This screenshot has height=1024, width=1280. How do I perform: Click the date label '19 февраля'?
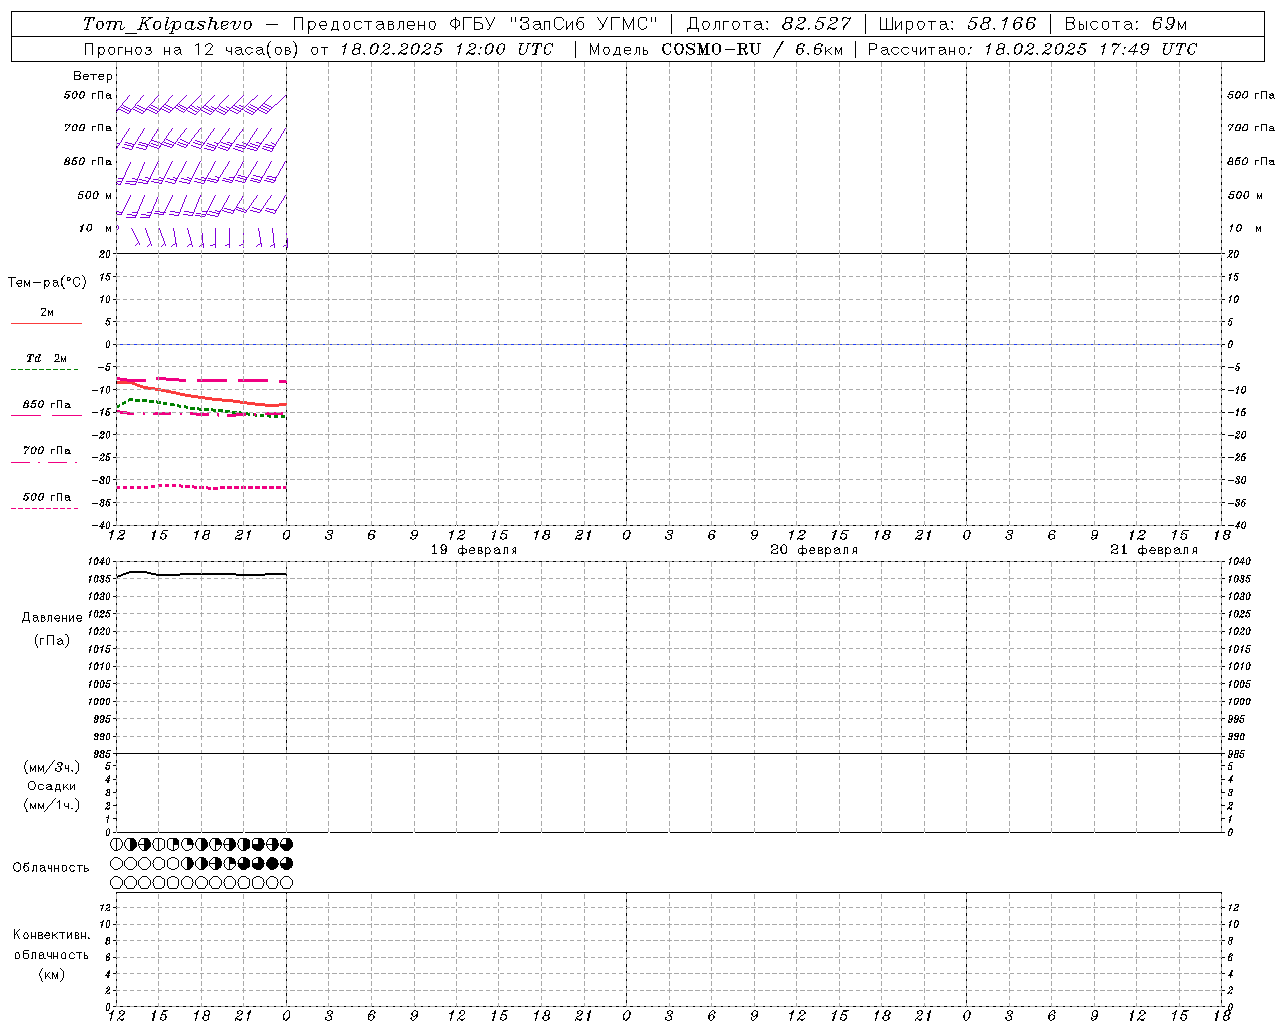click(474, 550)
